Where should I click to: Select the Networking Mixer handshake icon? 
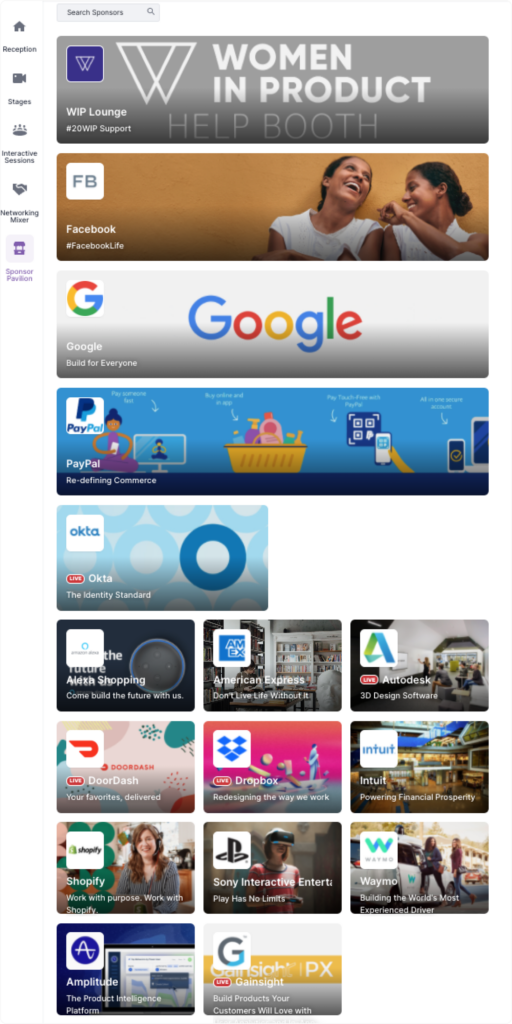point(20,189)
